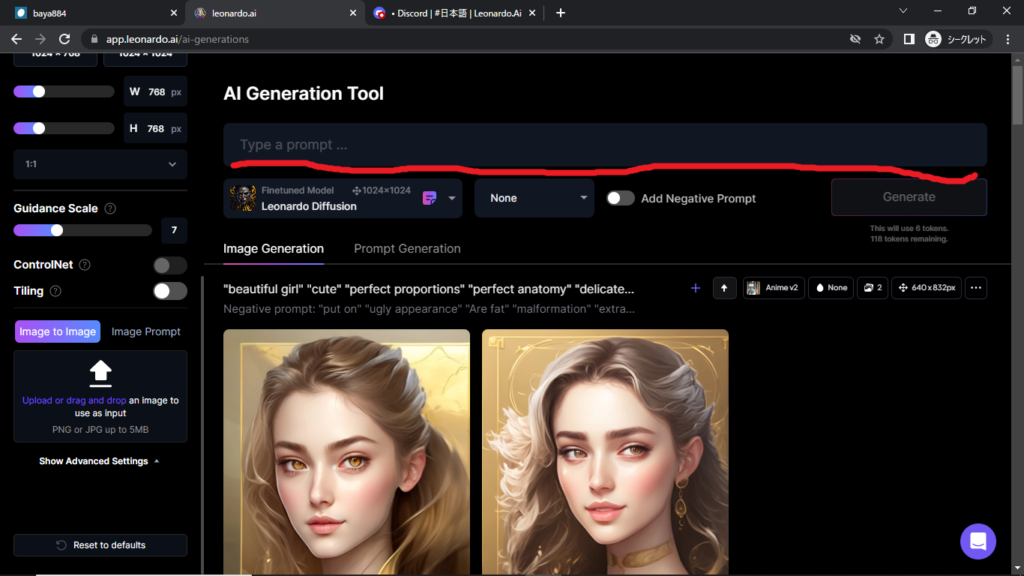Click the Guidance Scale slider handle
The height and width of the screenshot is (576, 1024).
(57, 230)
